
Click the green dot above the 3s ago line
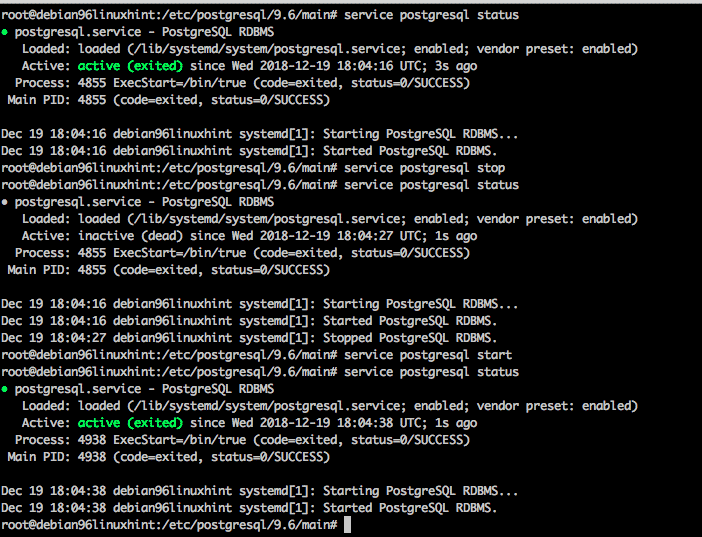point(5,33)
